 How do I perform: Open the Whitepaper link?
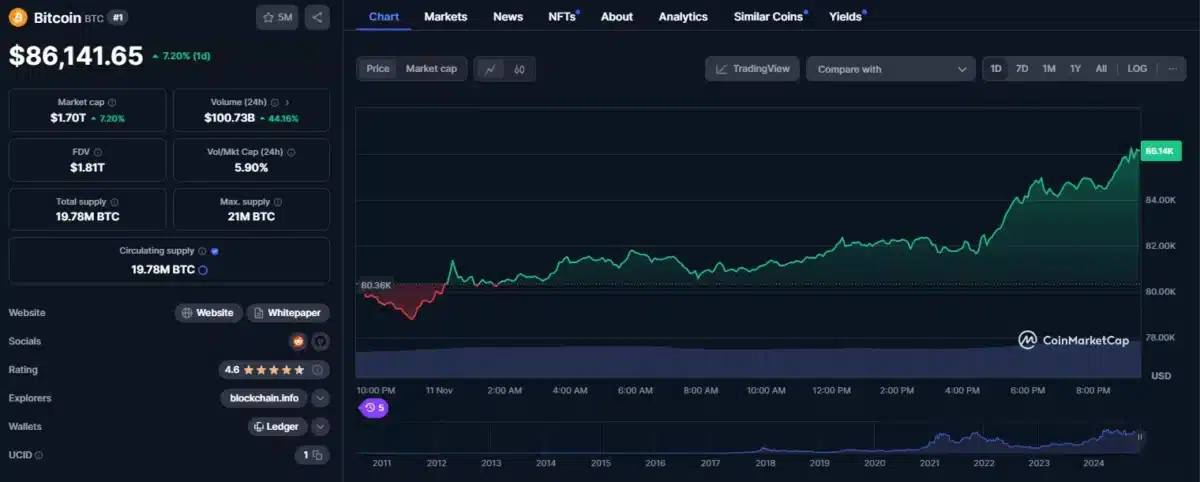click(288, 313)
